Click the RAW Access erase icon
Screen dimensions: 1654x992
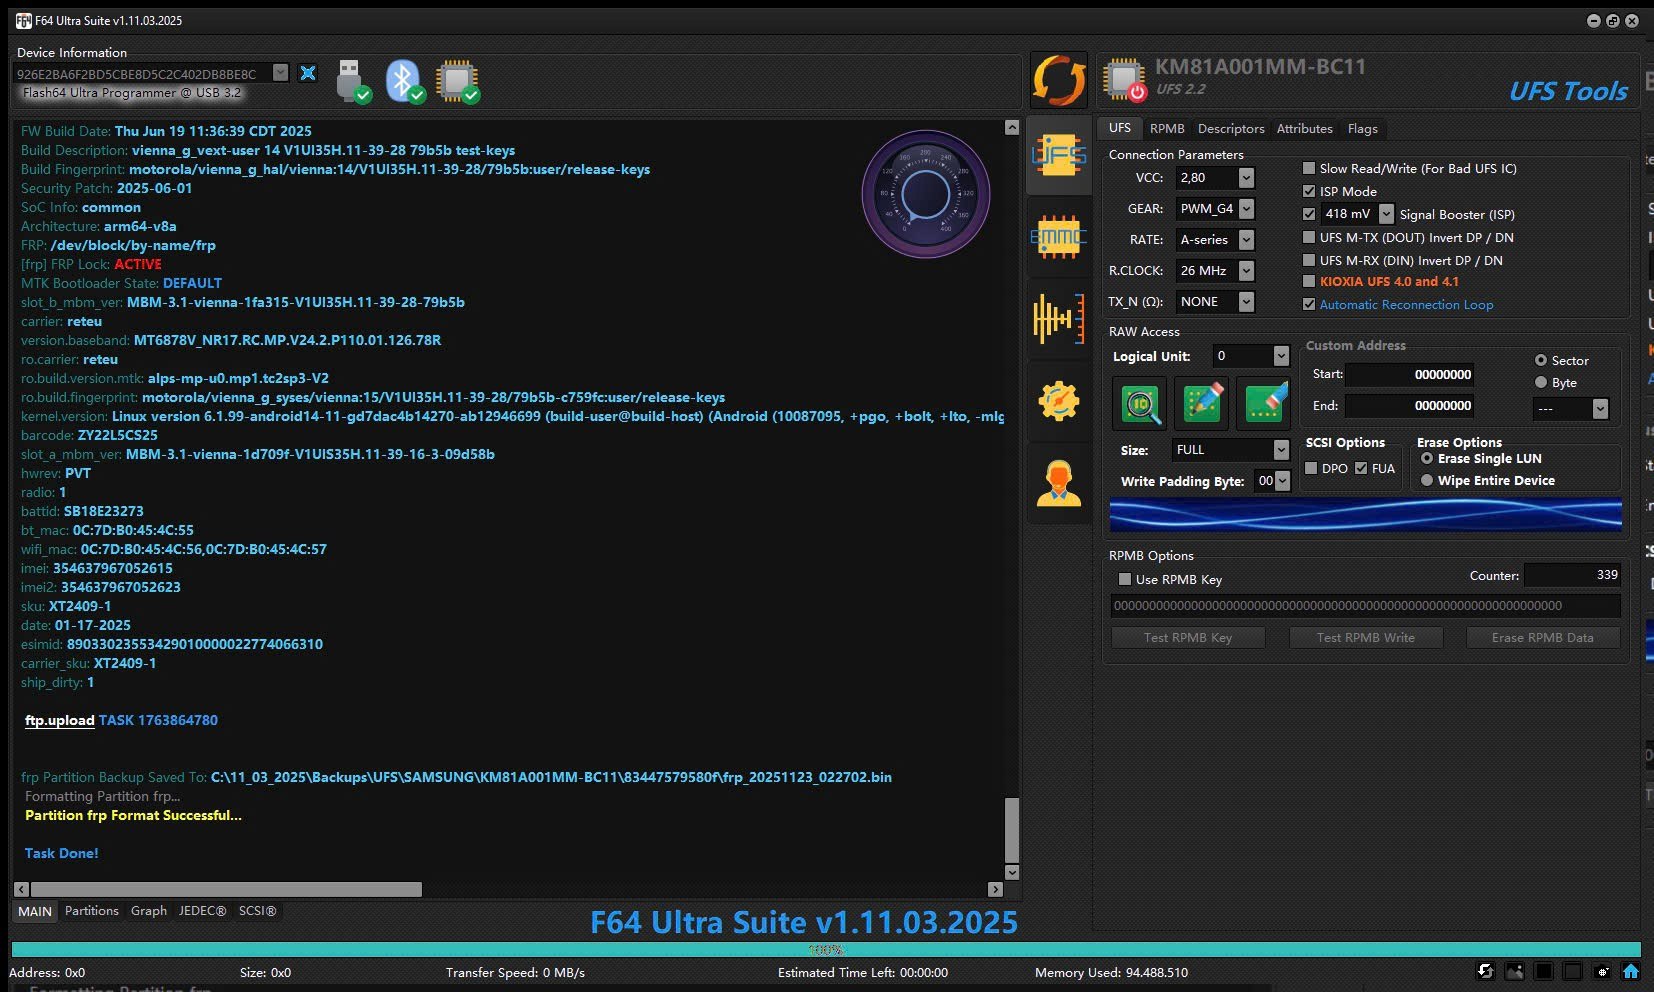(1264, 403)
